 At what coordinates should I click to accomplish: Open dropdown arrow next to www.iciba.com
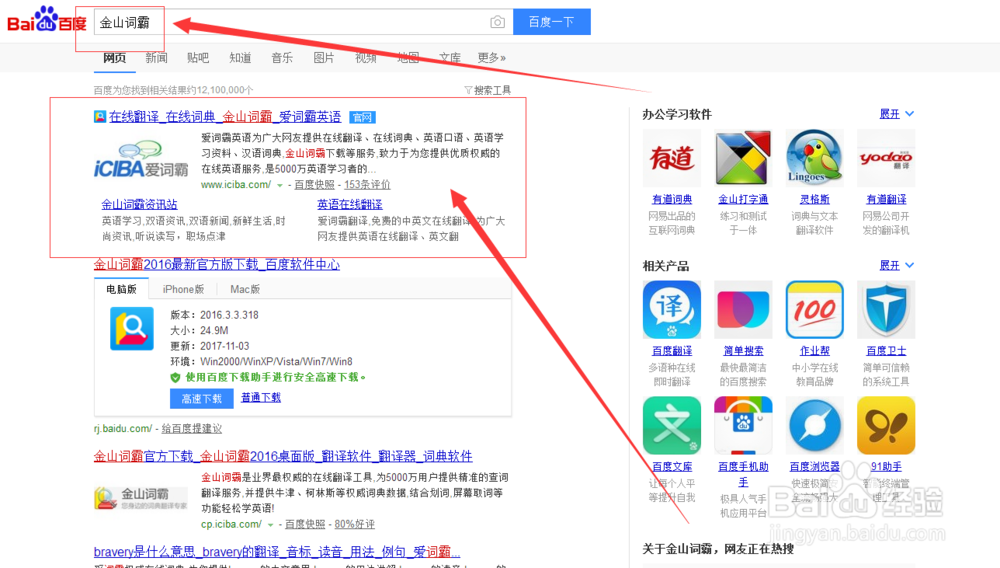(x=279, y=186)
